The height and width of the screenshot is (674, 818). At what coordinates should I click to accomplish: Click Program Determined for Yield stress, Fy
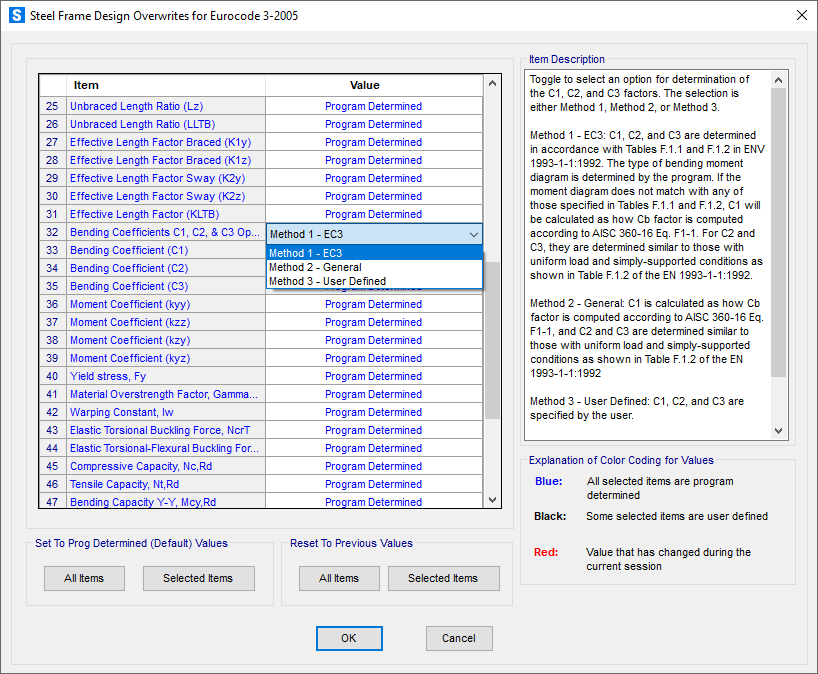click(373, 376)
